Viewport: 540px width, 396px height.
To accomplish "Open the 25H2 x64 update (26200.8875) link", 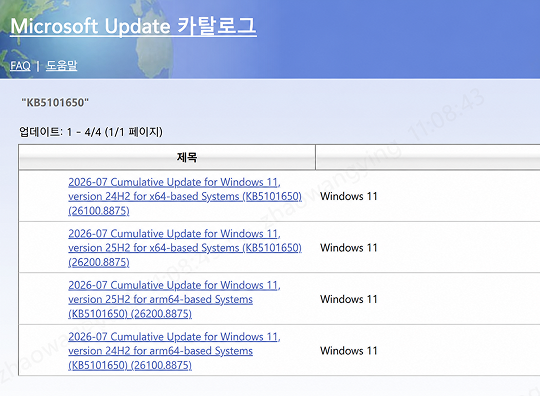I will [185, 248].
